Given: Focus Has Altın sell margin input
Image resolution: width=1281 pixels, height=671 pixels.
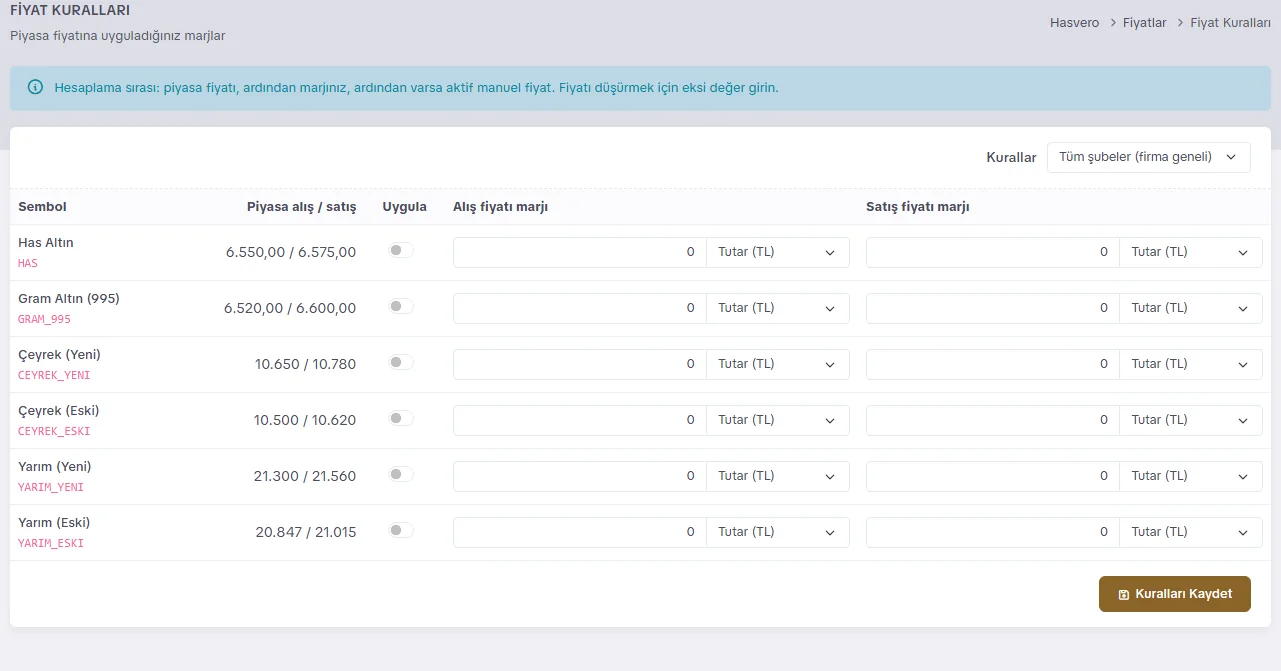Looking at the screenshot, I should 993,252.
